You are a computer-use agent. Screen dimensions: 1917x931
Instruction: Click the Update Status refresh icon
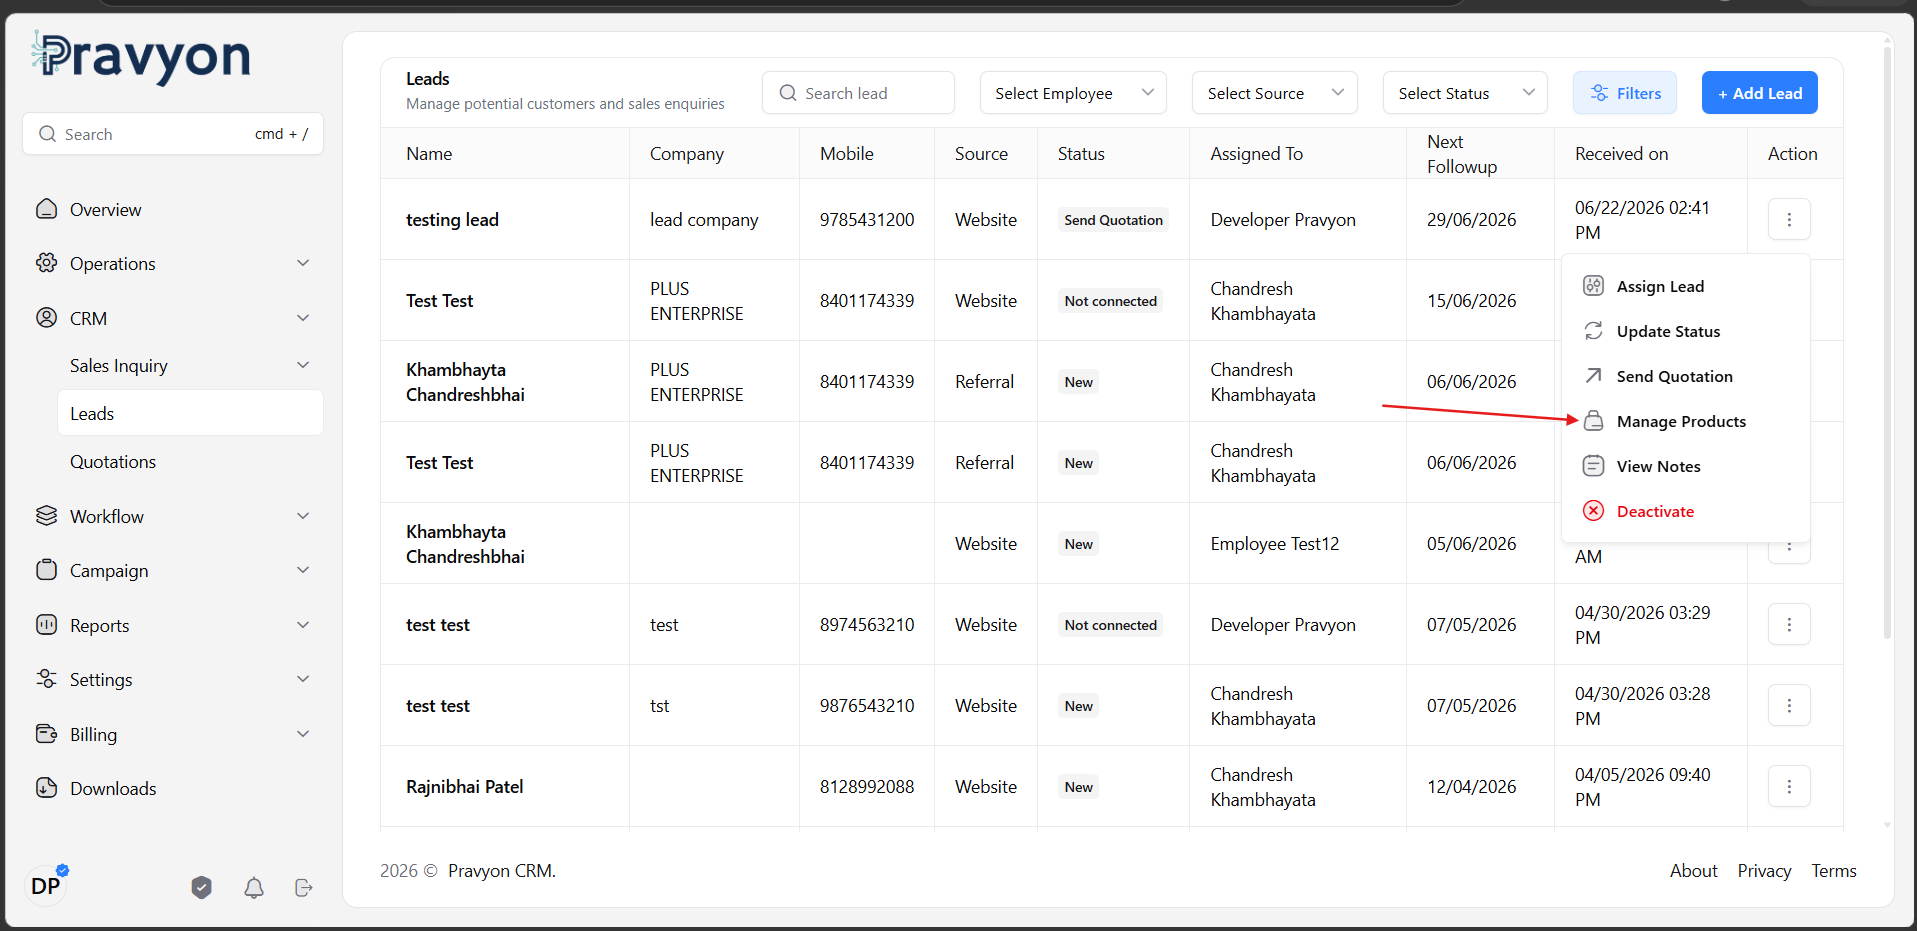tap(1594, 331)
